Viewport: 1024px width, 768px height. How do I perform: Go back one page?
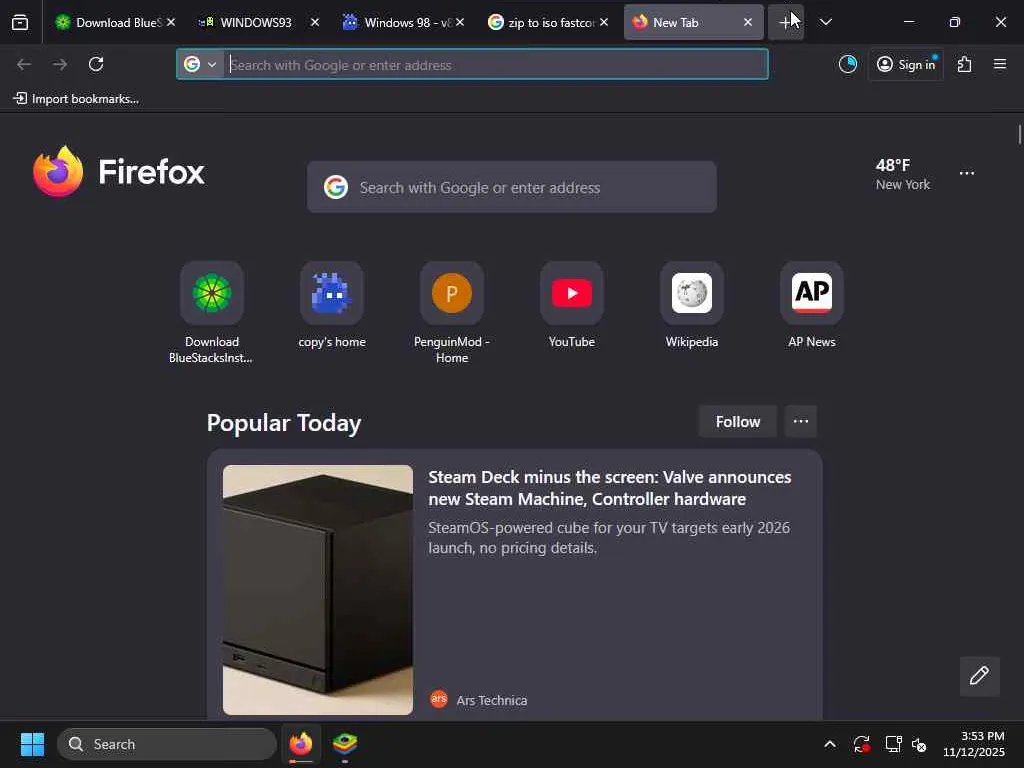click(x=24, y=64)
